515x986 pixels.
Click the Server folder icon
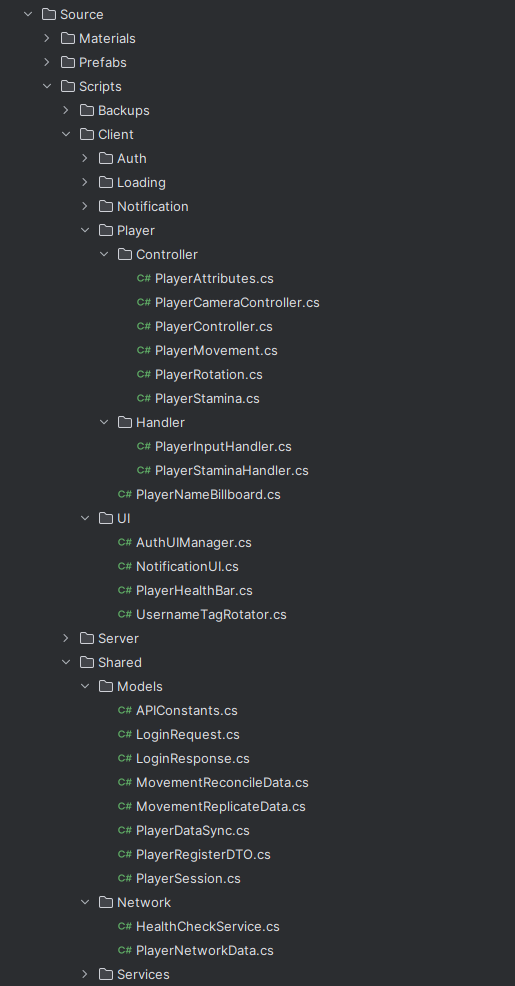point(87,638)
